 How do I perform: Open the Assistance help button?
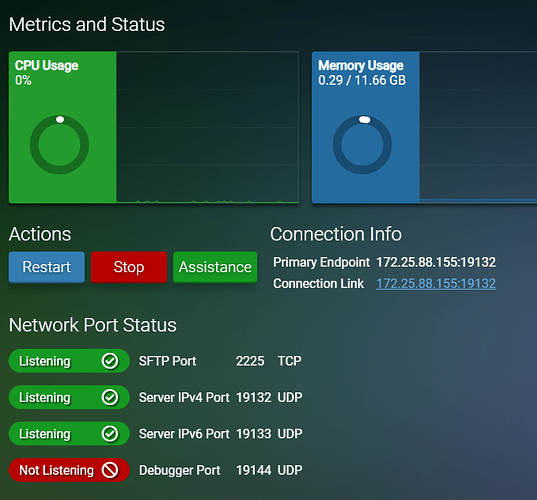pos(215,267)
